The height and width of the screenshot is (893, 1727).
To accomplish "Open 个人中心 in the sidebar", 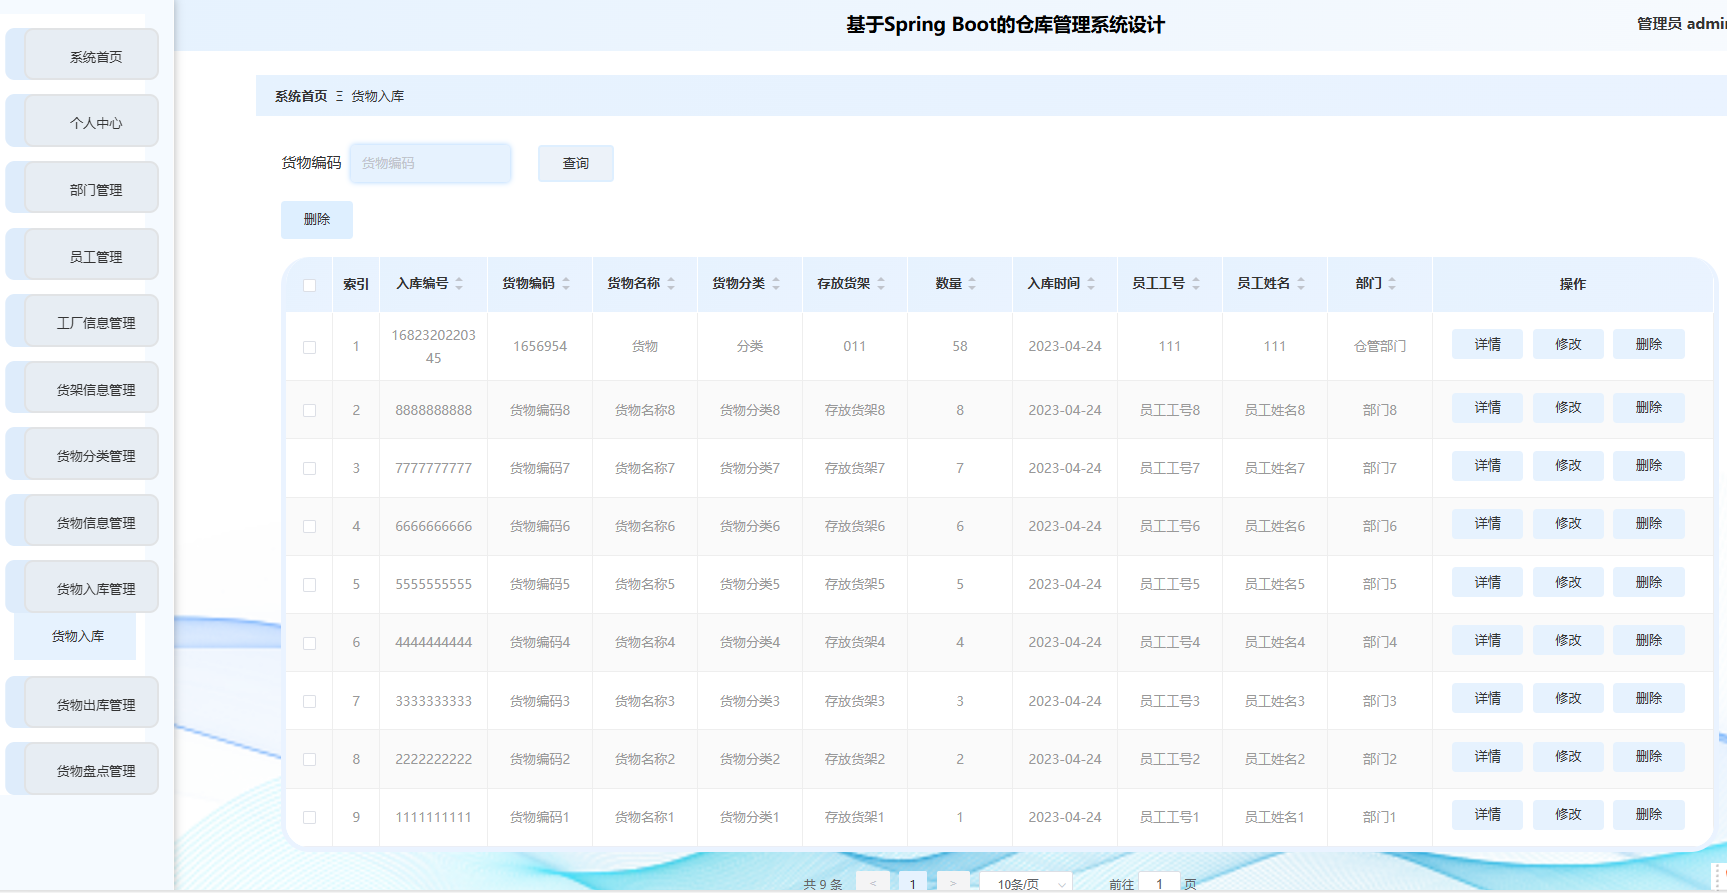I will click(91, 122).
